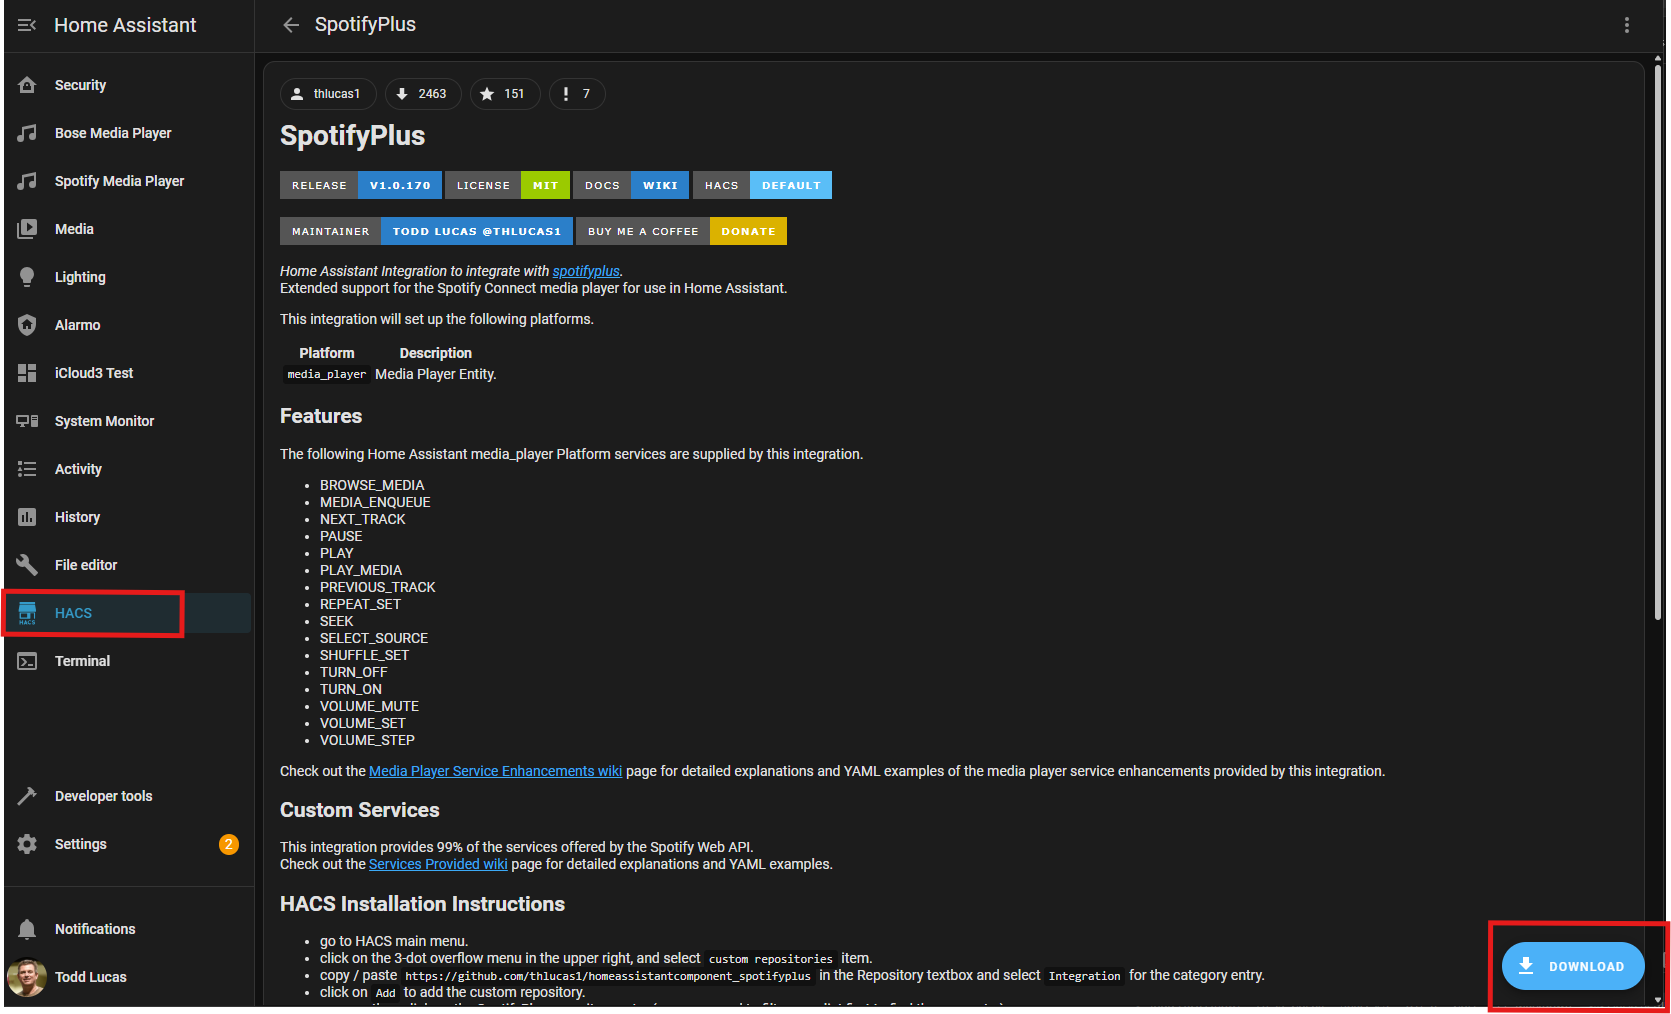Click the BROWSE_MEDIA feature text
The image size is (1671, 1014).
(x=372, y=485)
